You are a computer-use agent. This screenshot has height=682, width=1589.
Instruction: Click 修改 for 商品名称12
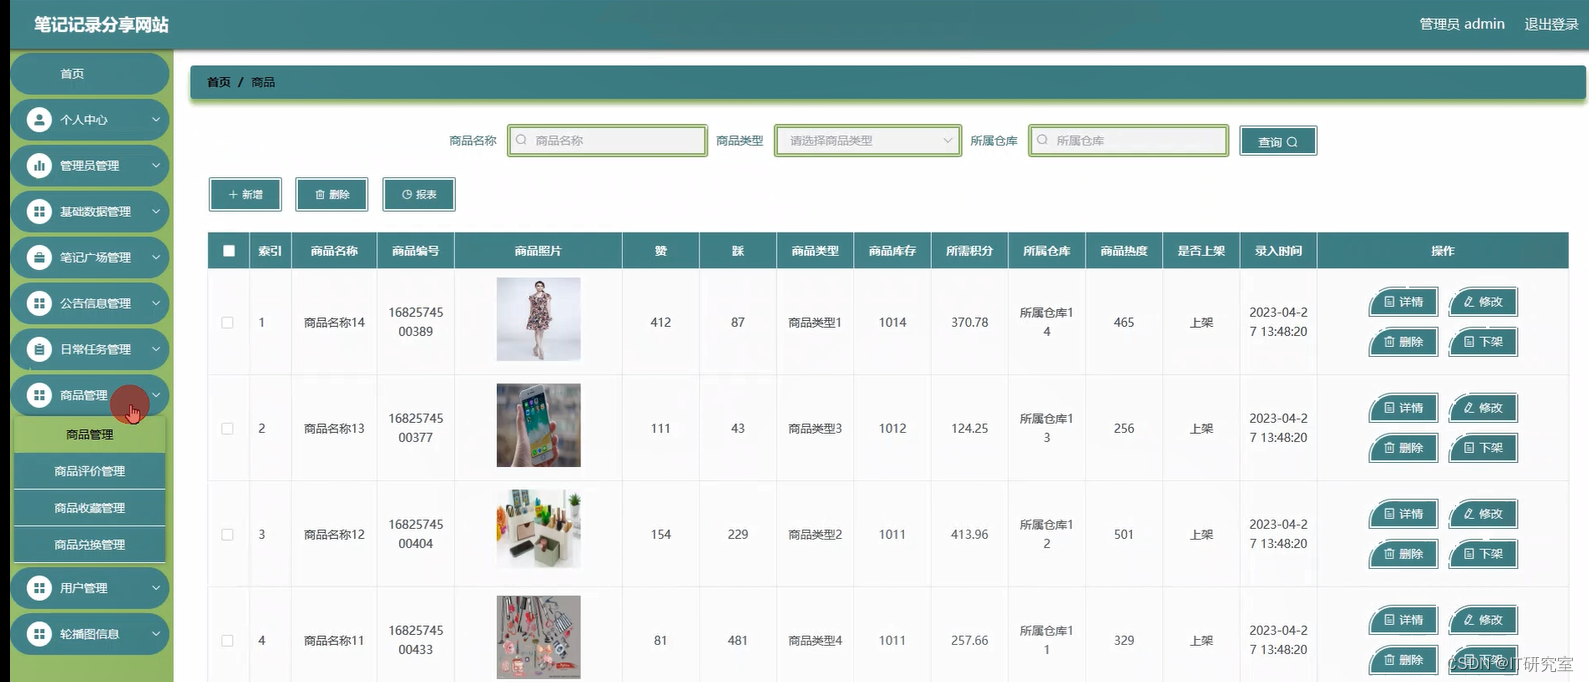coord(1483,514)
